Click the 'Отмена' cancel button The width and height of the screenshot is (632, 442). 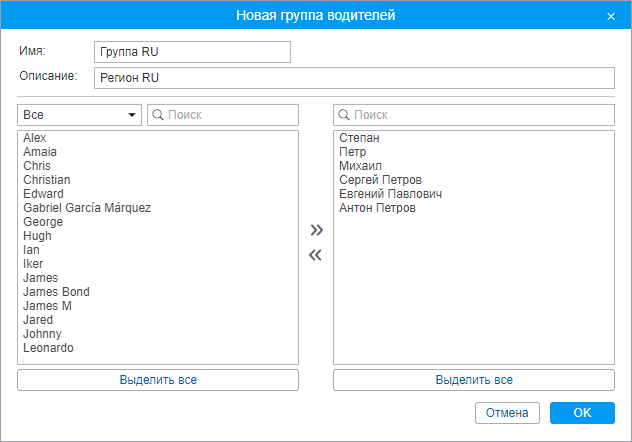(x=507, y=413)
